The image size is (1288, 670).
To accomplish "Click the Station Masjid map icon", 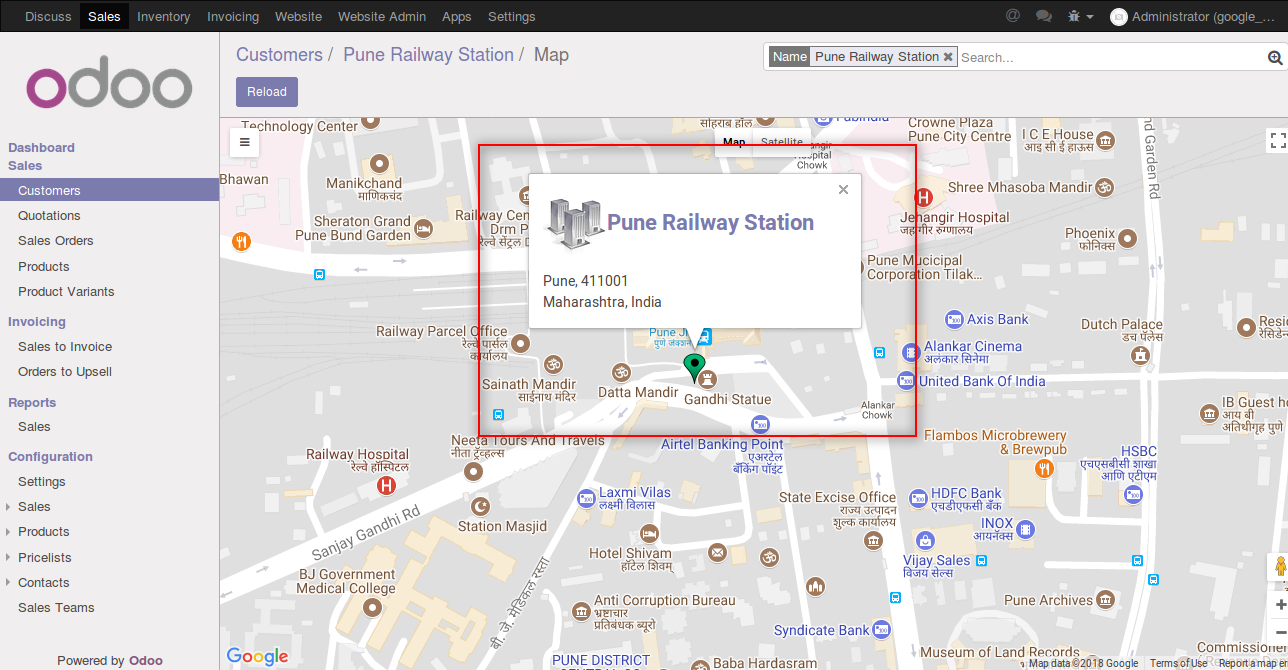I will [482, 506].
